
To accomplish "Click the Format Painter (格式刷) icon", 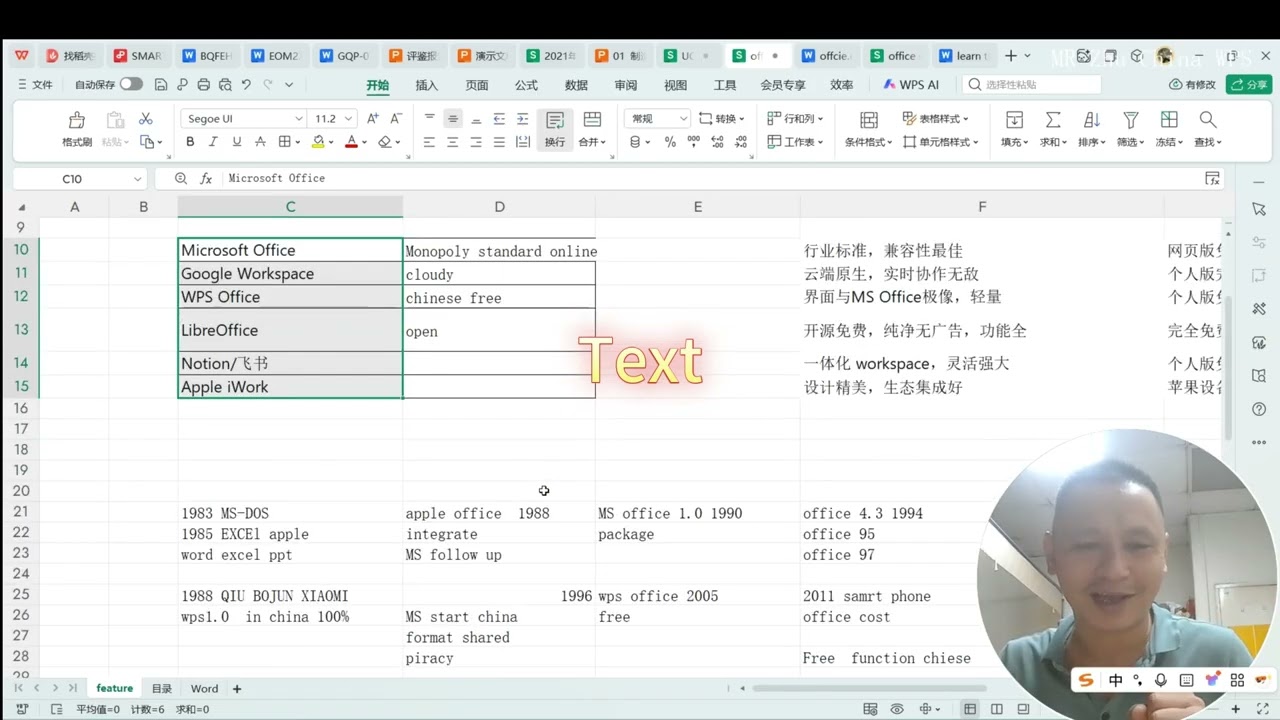I will [x=77, y=120].
